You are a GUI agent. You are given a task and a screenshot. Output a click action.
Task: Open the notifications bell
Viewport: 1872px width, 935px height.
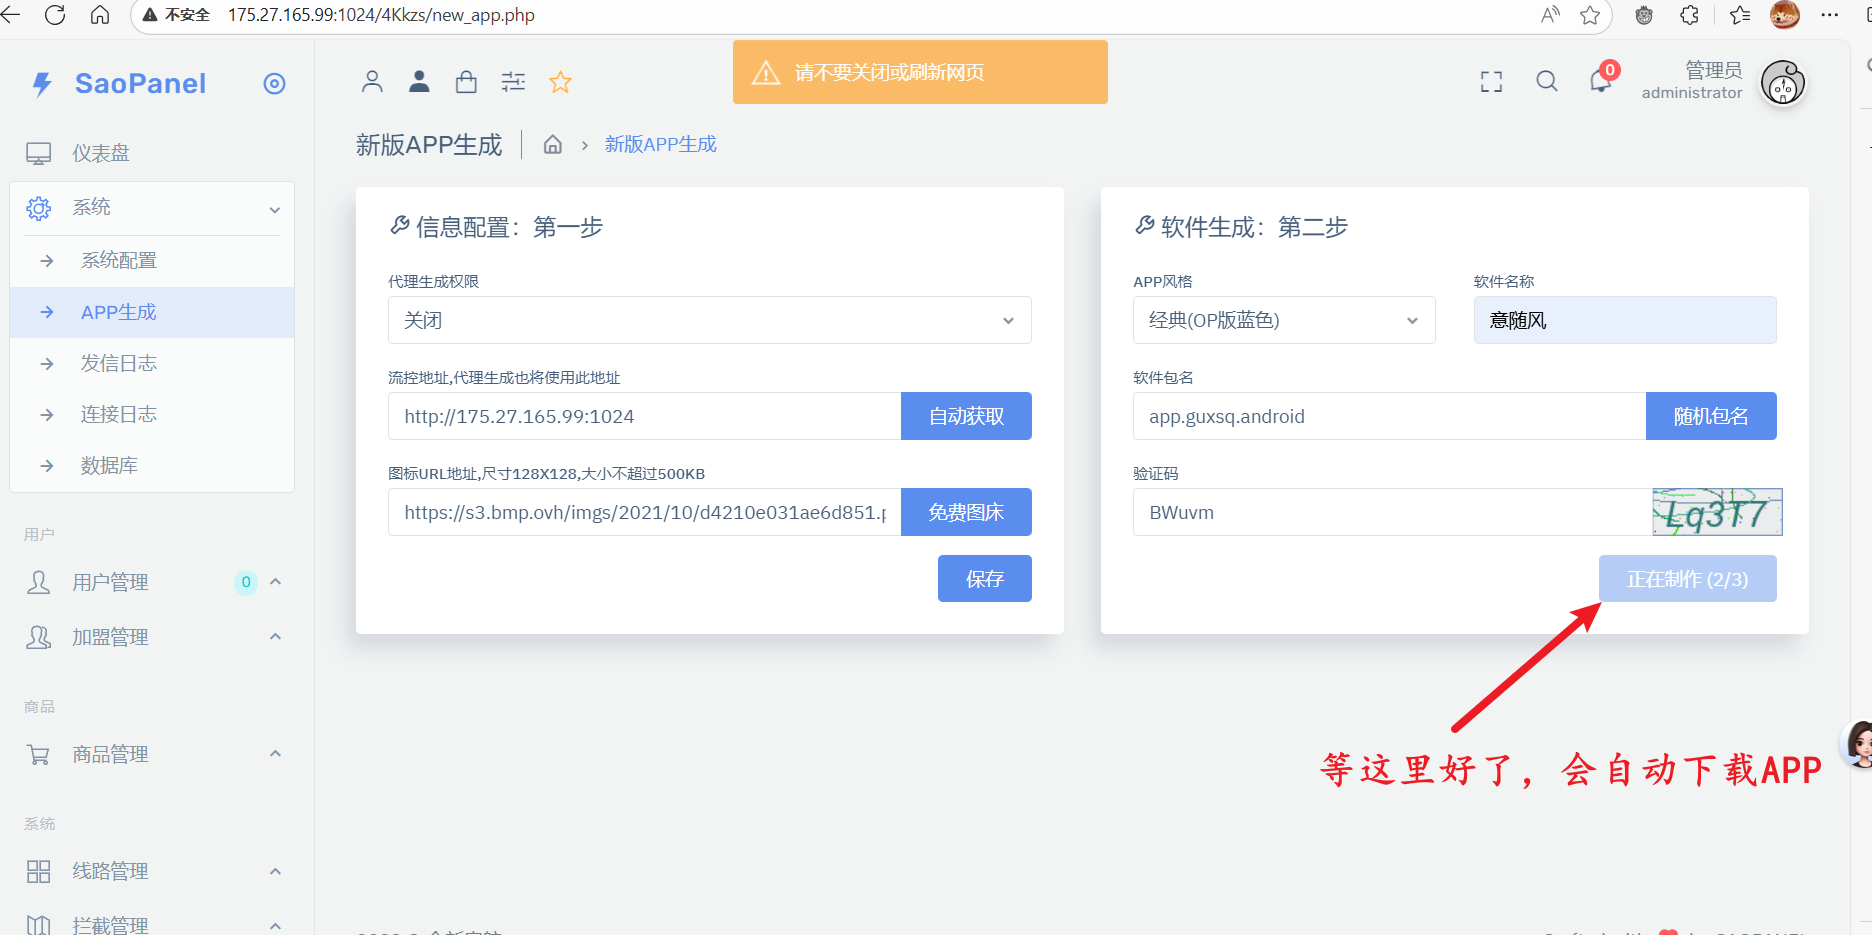(x=1600, y=82)
